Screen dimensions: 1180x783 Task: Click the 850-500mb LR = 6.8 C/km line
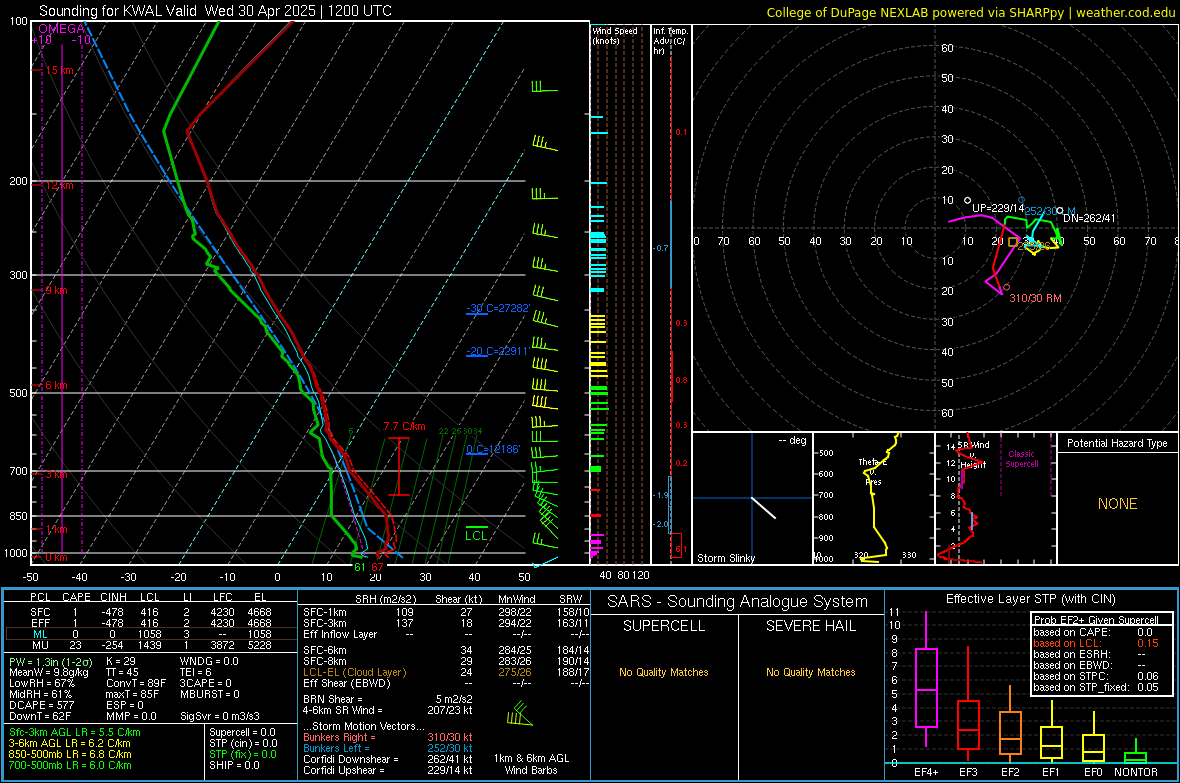(x=70, y=754)
